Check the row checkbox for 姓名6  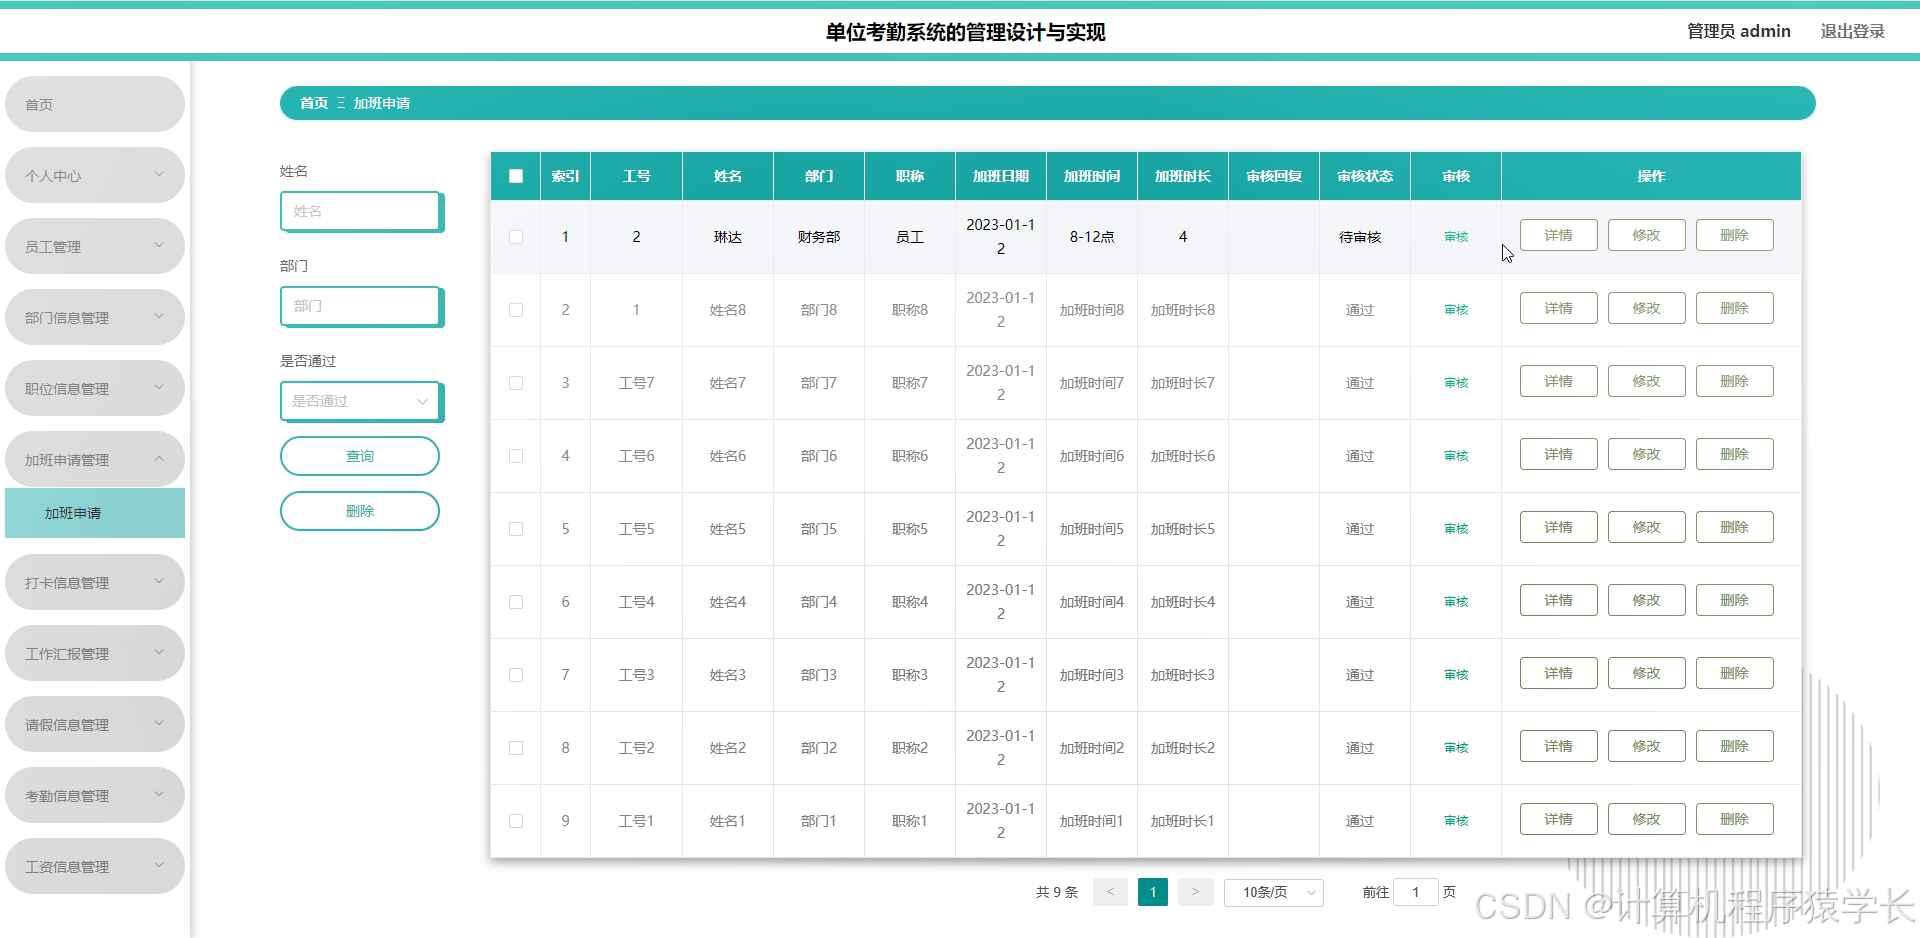516,456
